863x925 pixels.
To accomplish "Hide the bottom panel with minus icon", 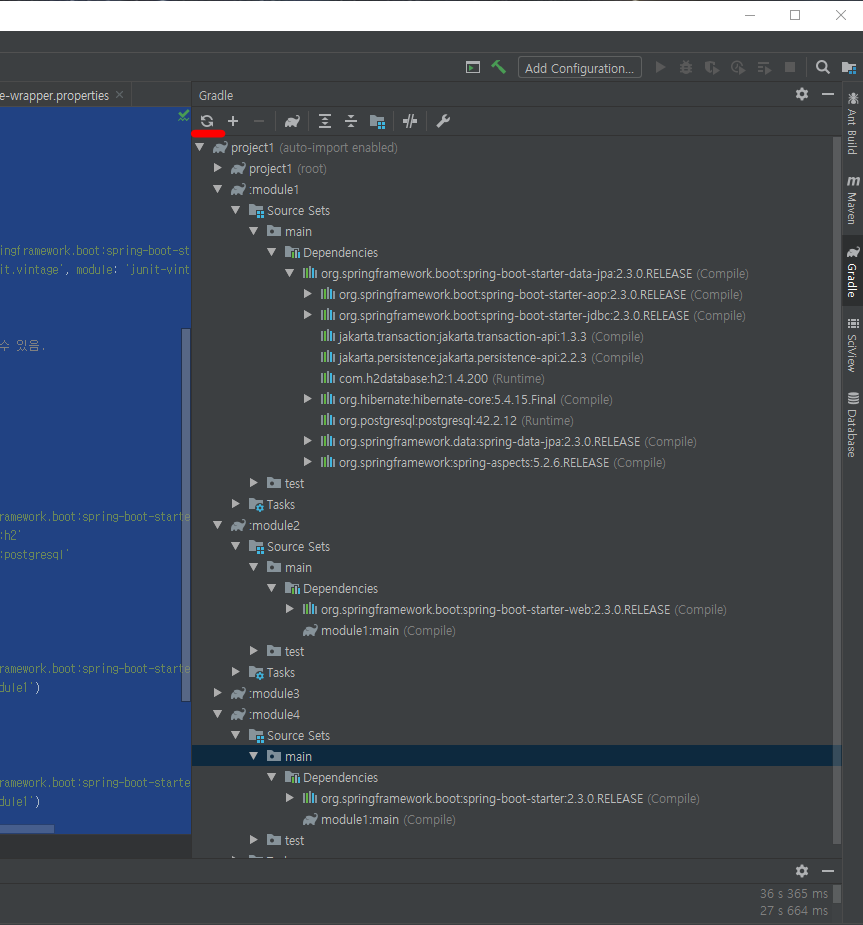I will 828,871.
